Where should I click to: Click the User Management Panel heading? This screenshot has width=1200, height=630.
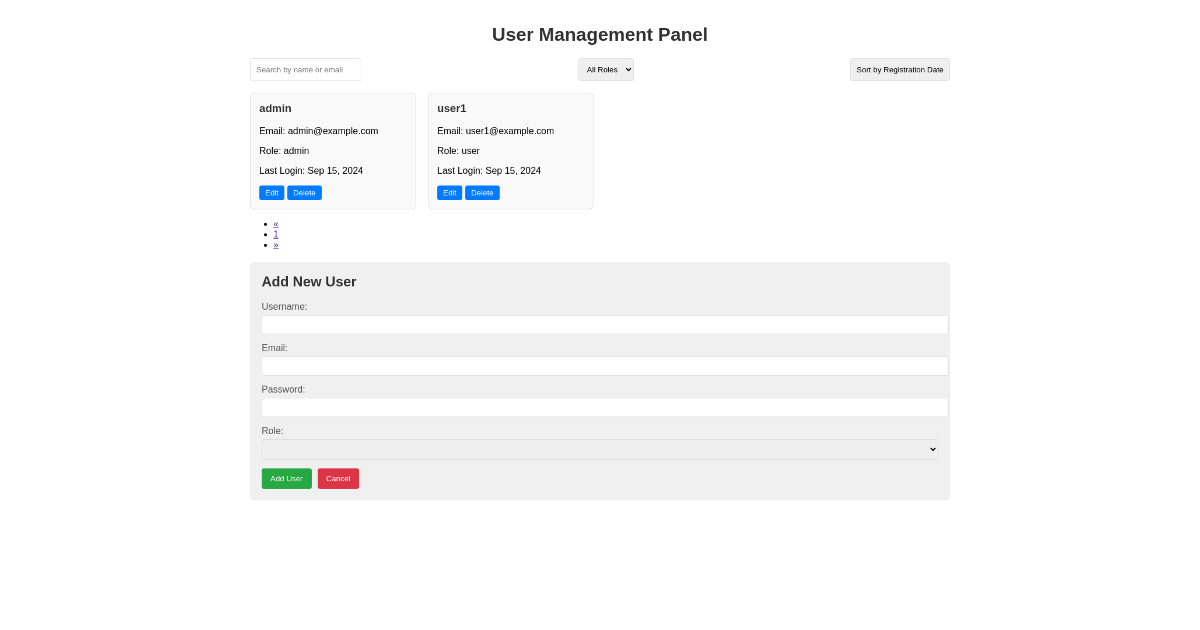point(599,34)
